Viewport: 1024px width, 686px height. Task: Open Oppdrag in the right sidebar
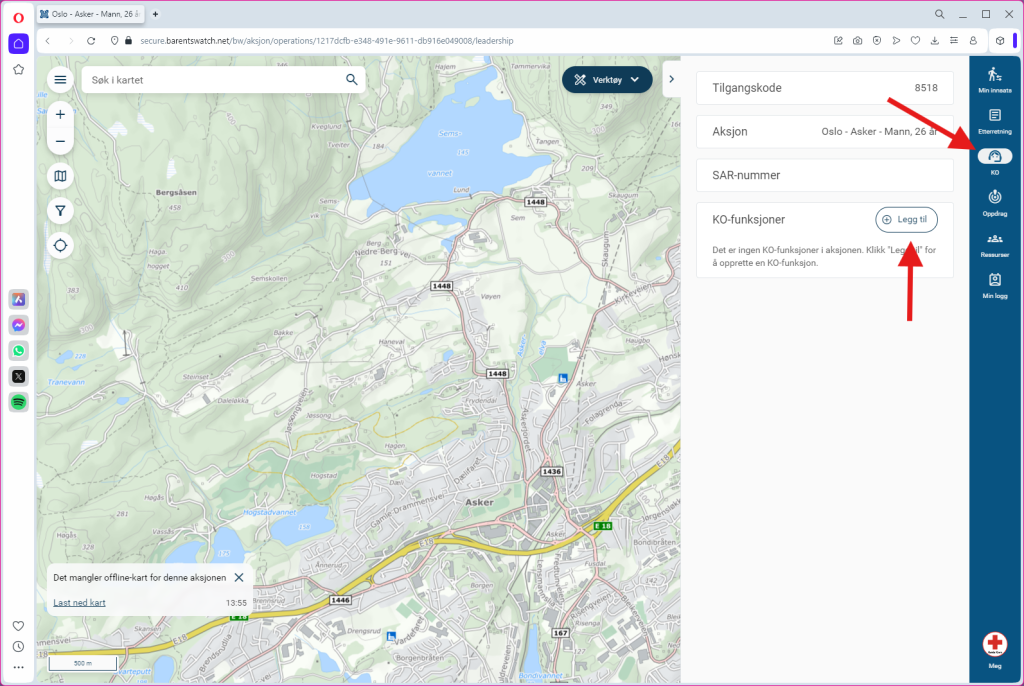click(994, 202)
